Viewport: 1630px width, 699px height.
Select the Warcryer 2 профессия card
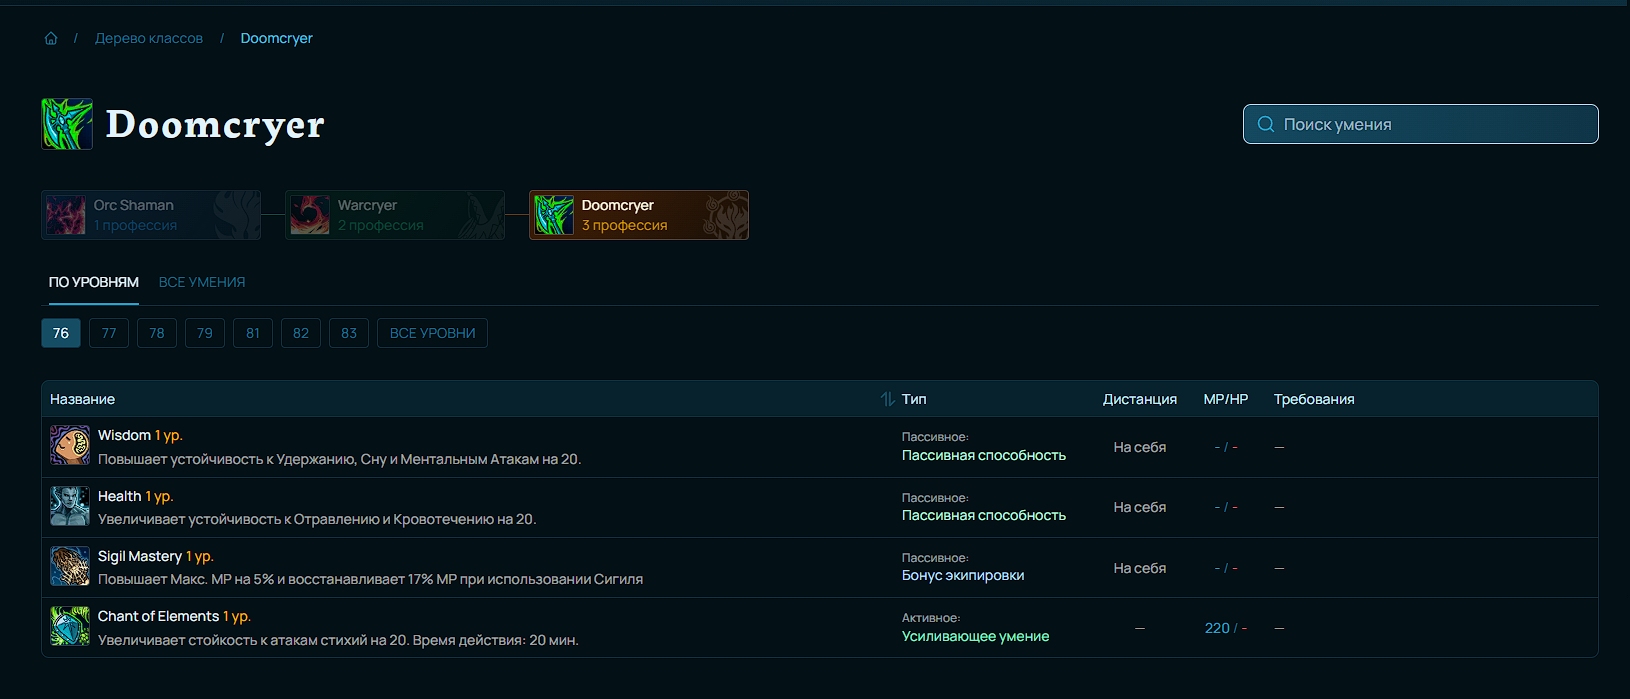coord(395,215)
